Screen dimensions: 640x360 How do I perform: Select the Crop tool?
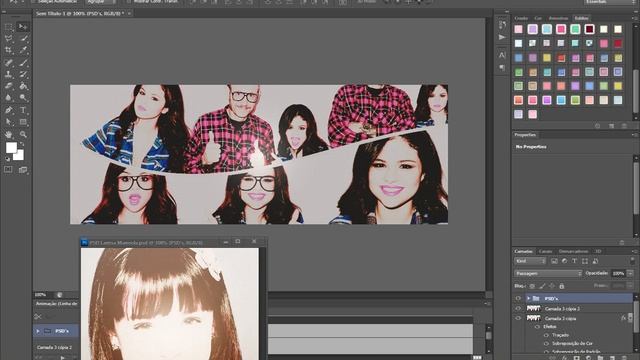[8, 50]
